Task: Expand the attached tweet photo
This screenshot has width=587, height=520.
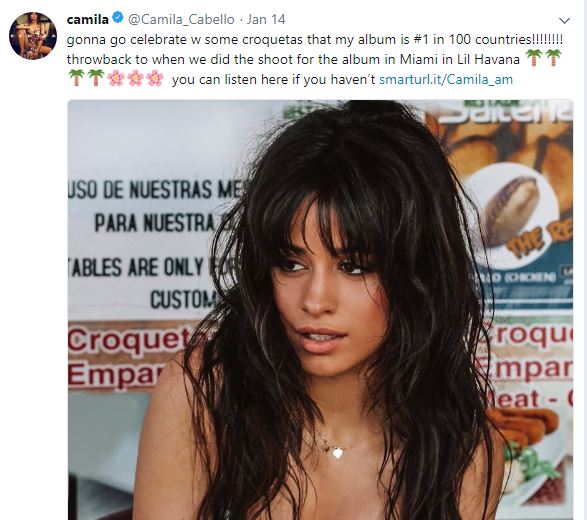Action: [320, 310]
